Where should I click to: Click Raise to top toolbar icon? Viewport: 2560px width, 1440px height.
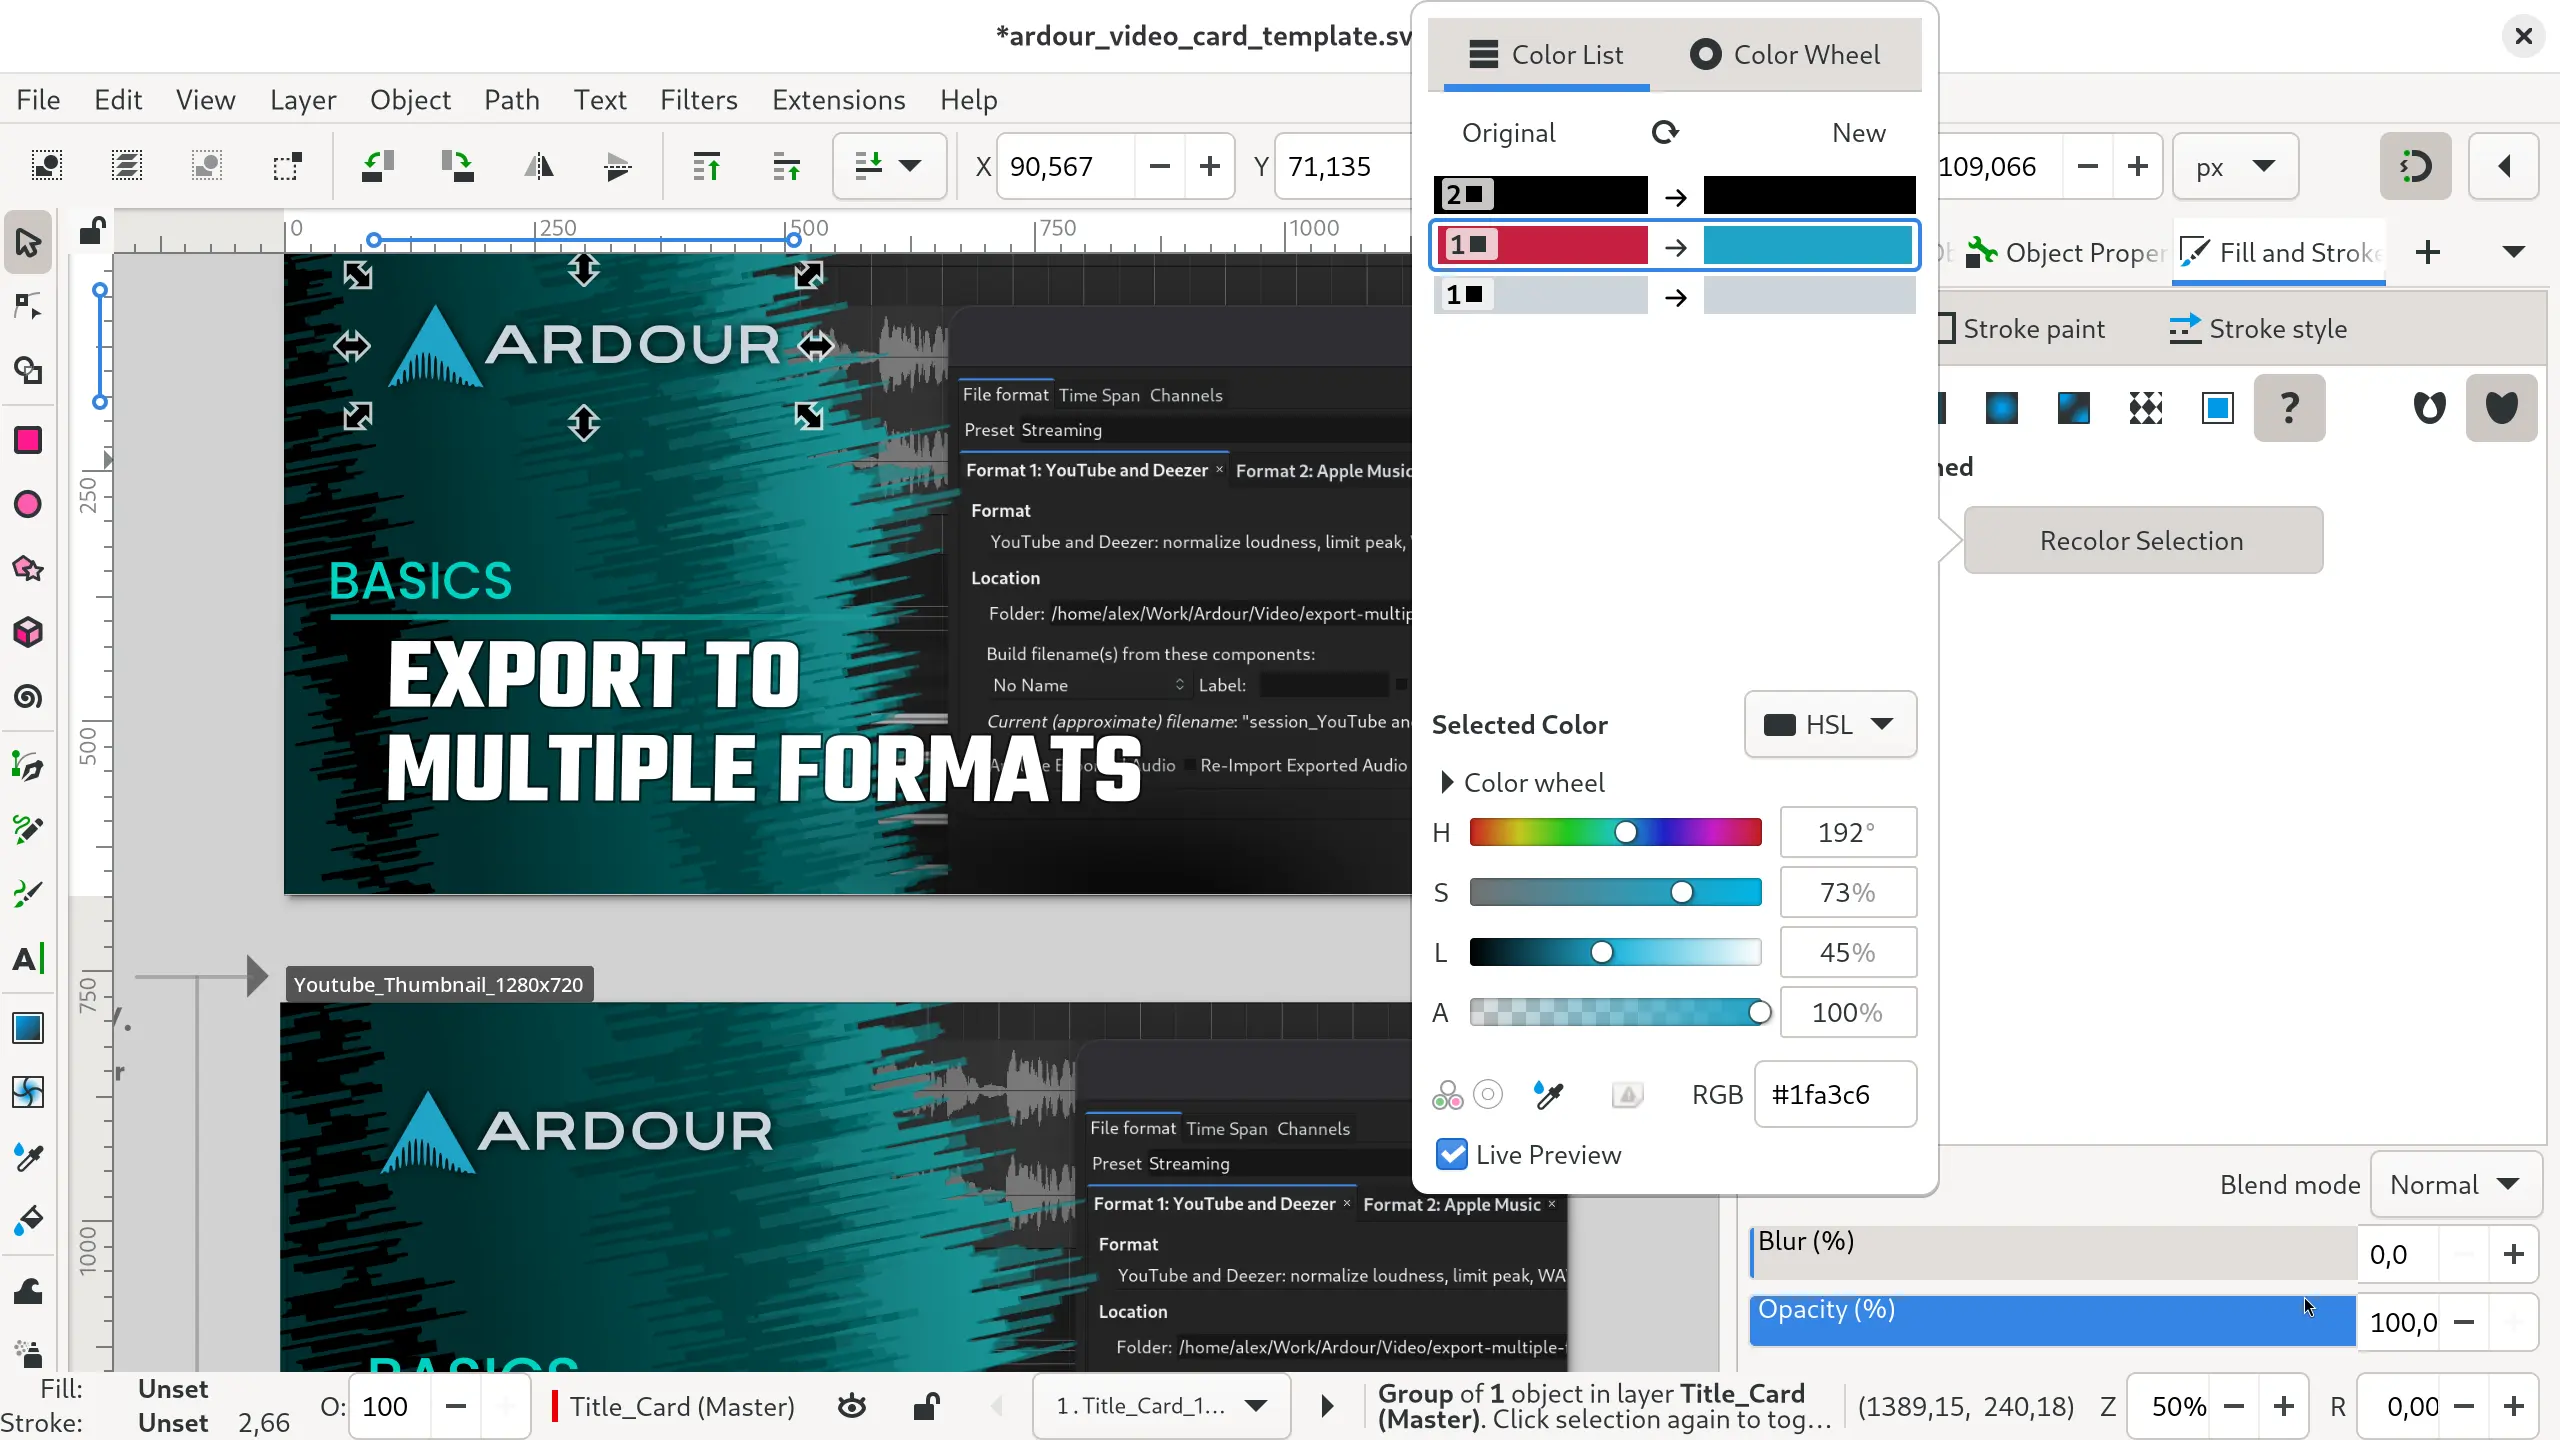pyautogui.click(x=707, y=166)
